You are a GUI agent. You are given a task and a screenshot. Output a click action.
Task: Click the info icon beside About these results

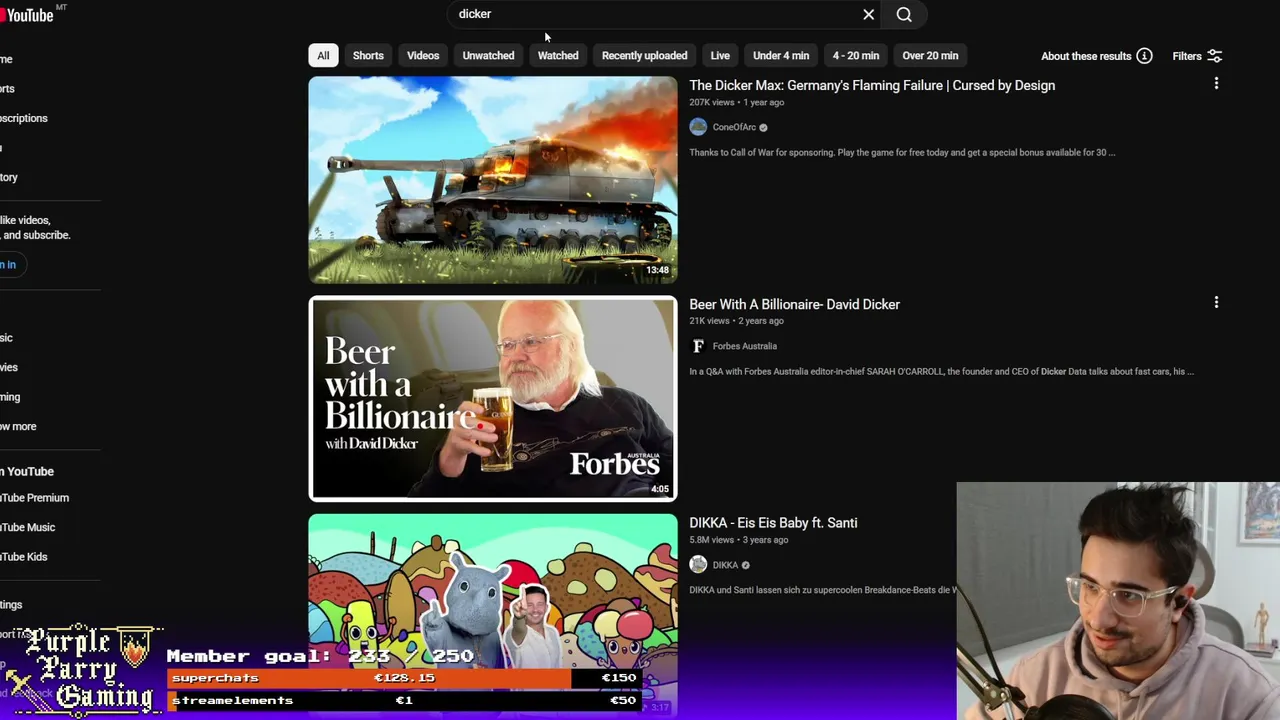1144,56
